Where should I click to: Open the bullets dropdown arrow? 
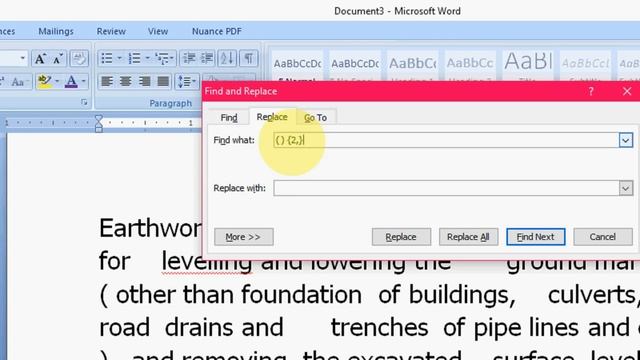(120, 58)
